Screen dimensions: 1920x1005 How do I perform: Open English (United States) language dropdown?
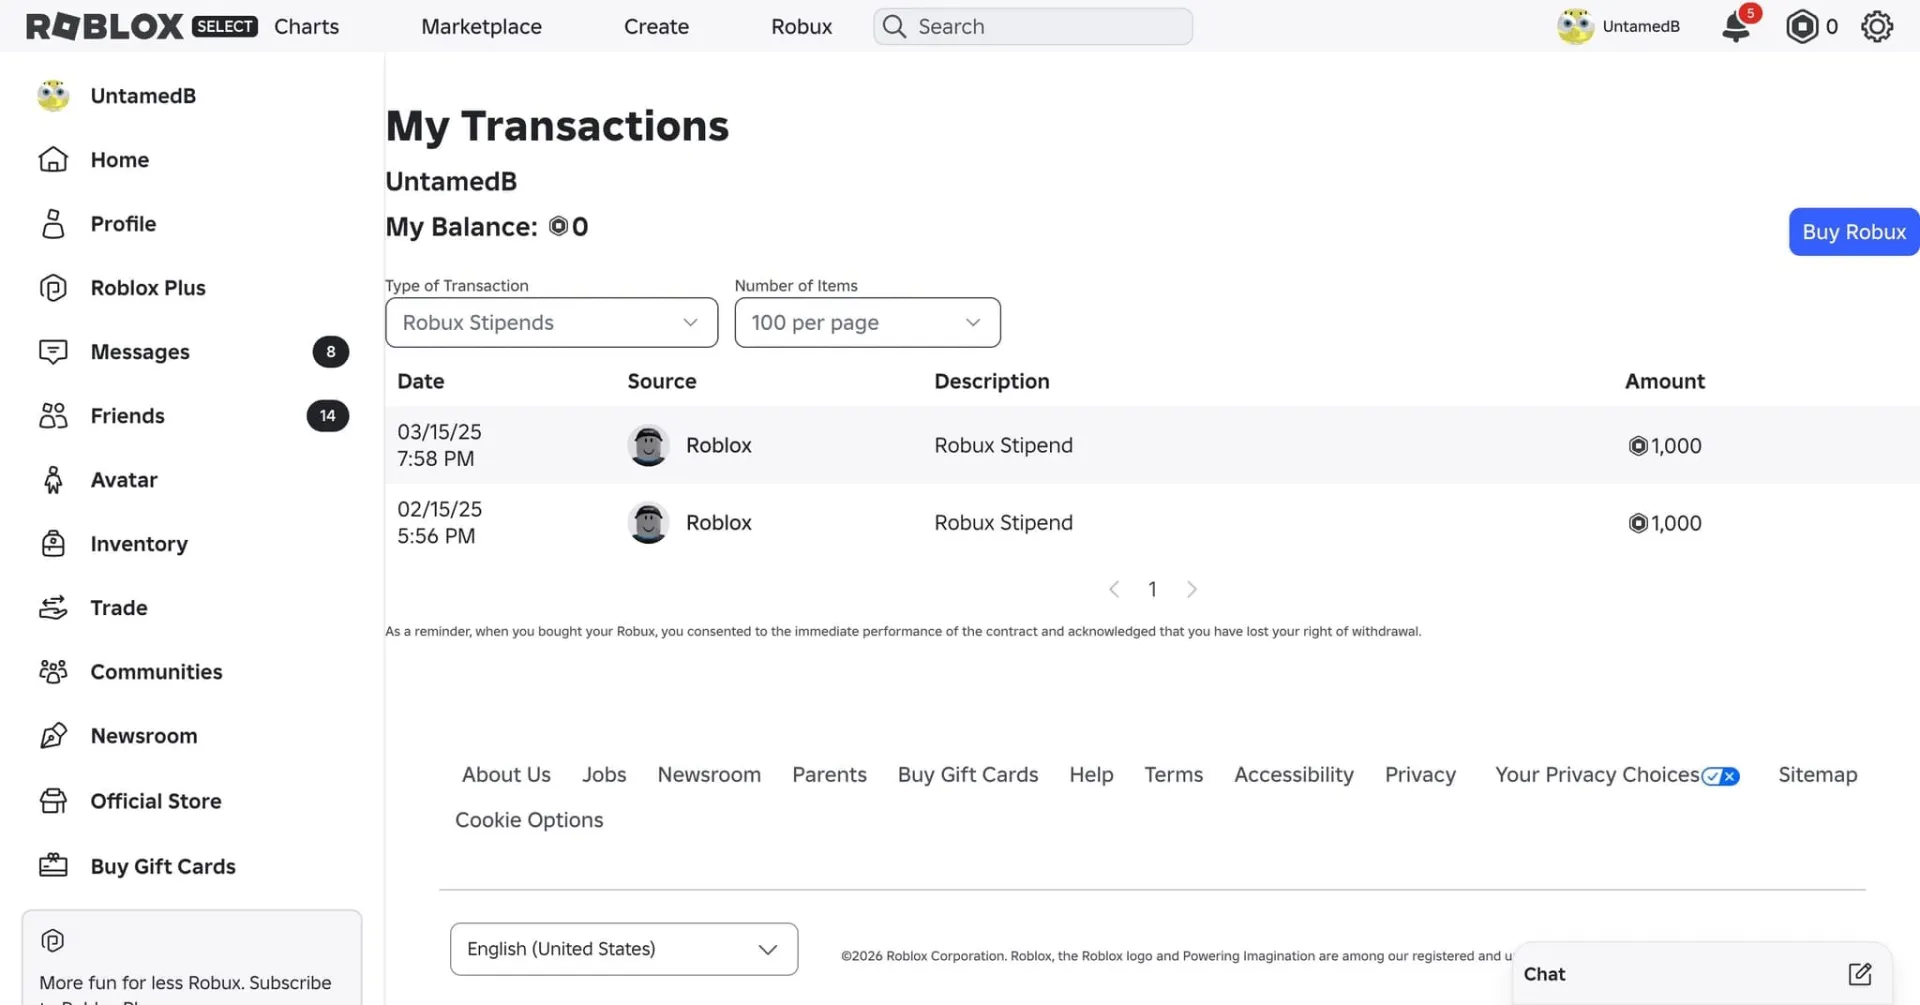click(x=624, y=948)
